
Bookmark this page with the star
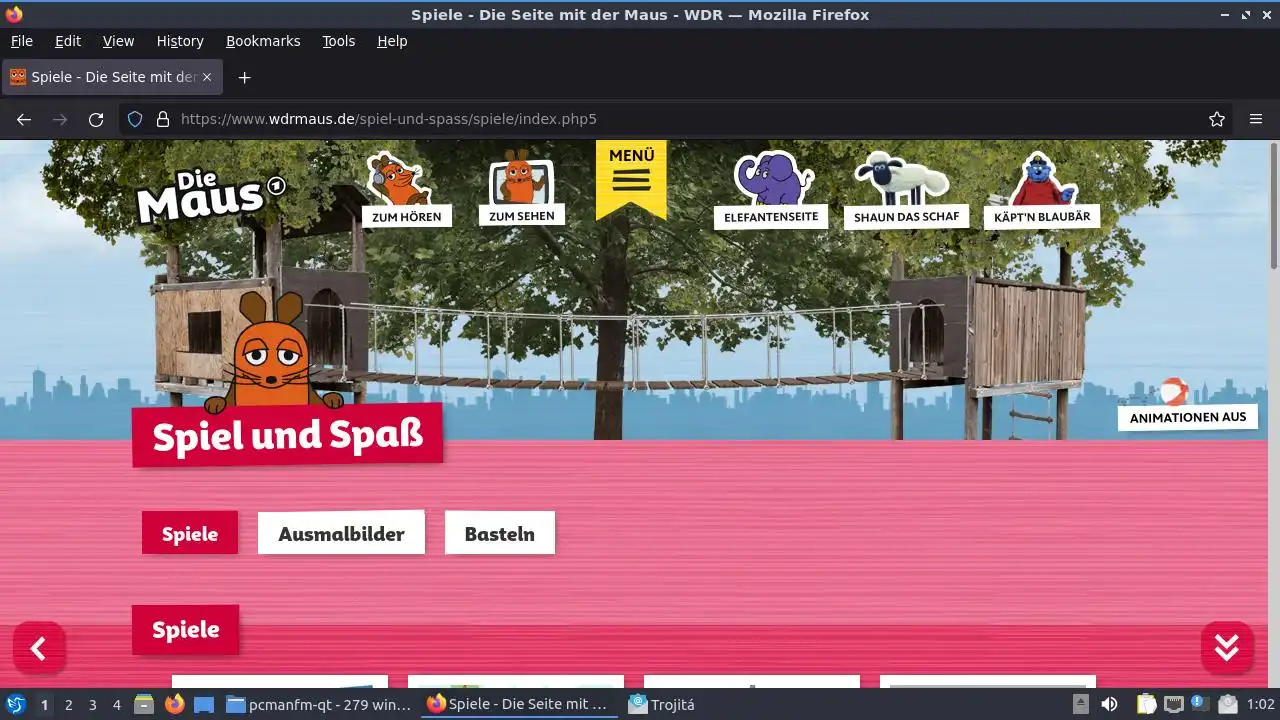1217,119
